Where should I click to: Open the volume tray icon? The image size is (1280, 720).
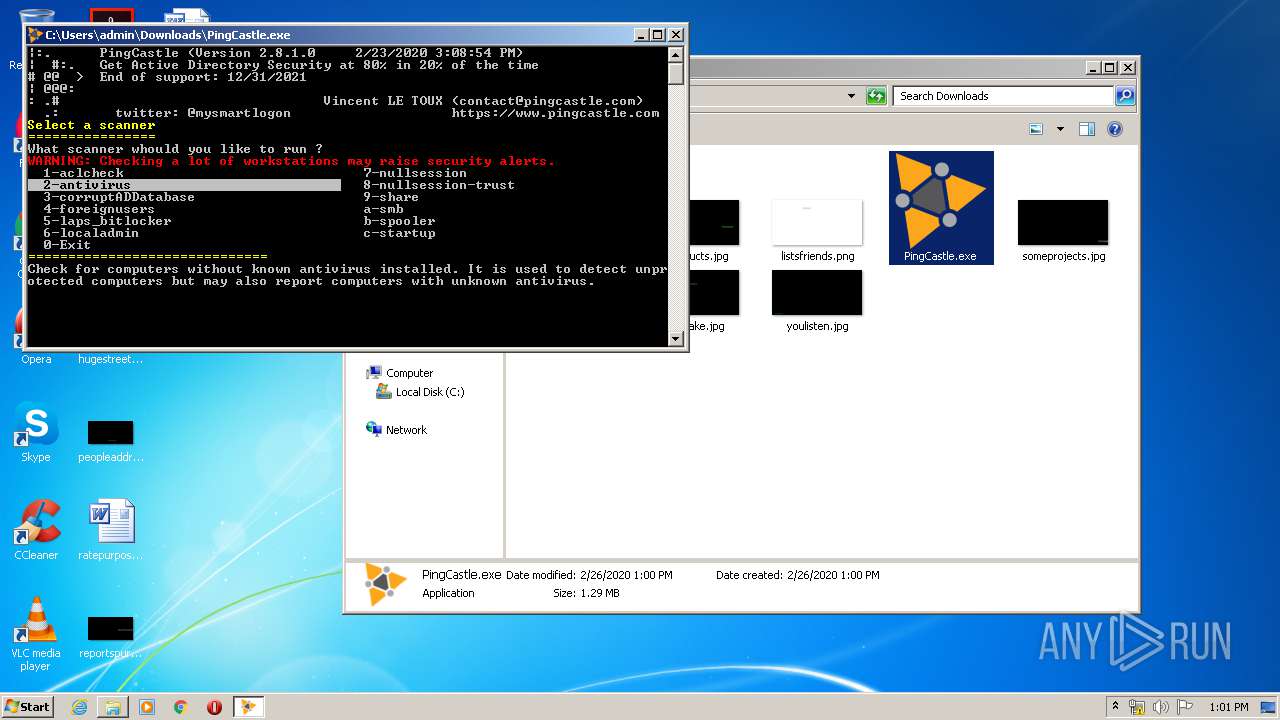pos(1162,707)
